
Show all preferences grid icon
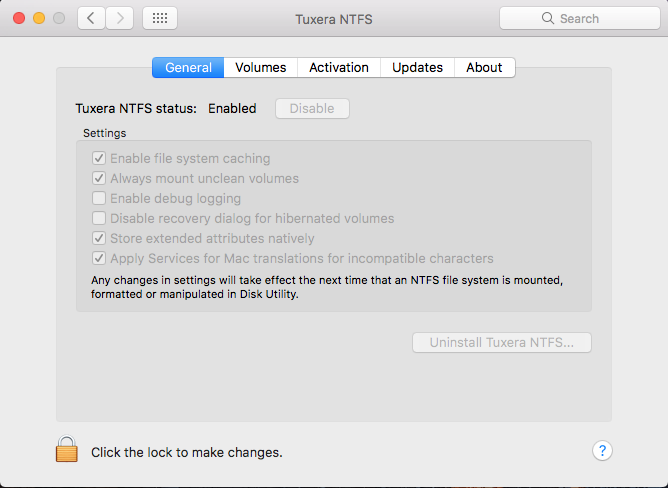coord(161,18)
